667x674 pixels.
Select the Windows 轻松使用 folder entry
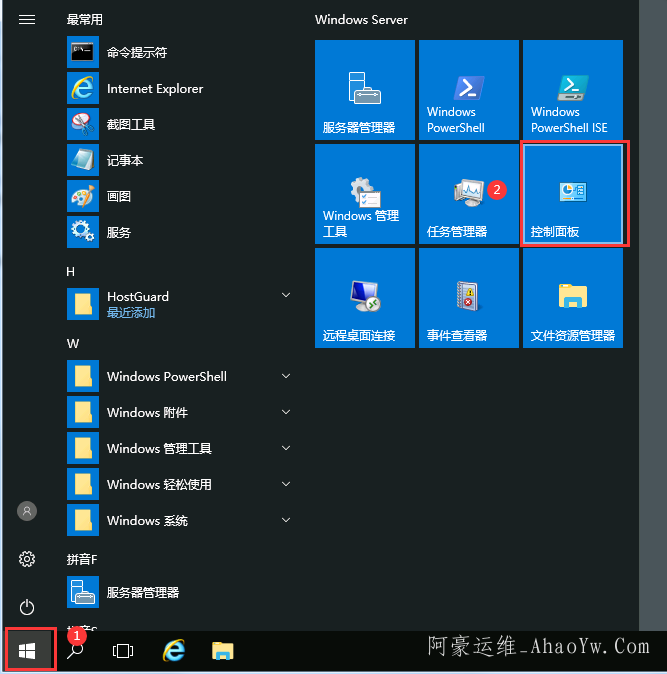pyautogui.click(x=180, y=484)
